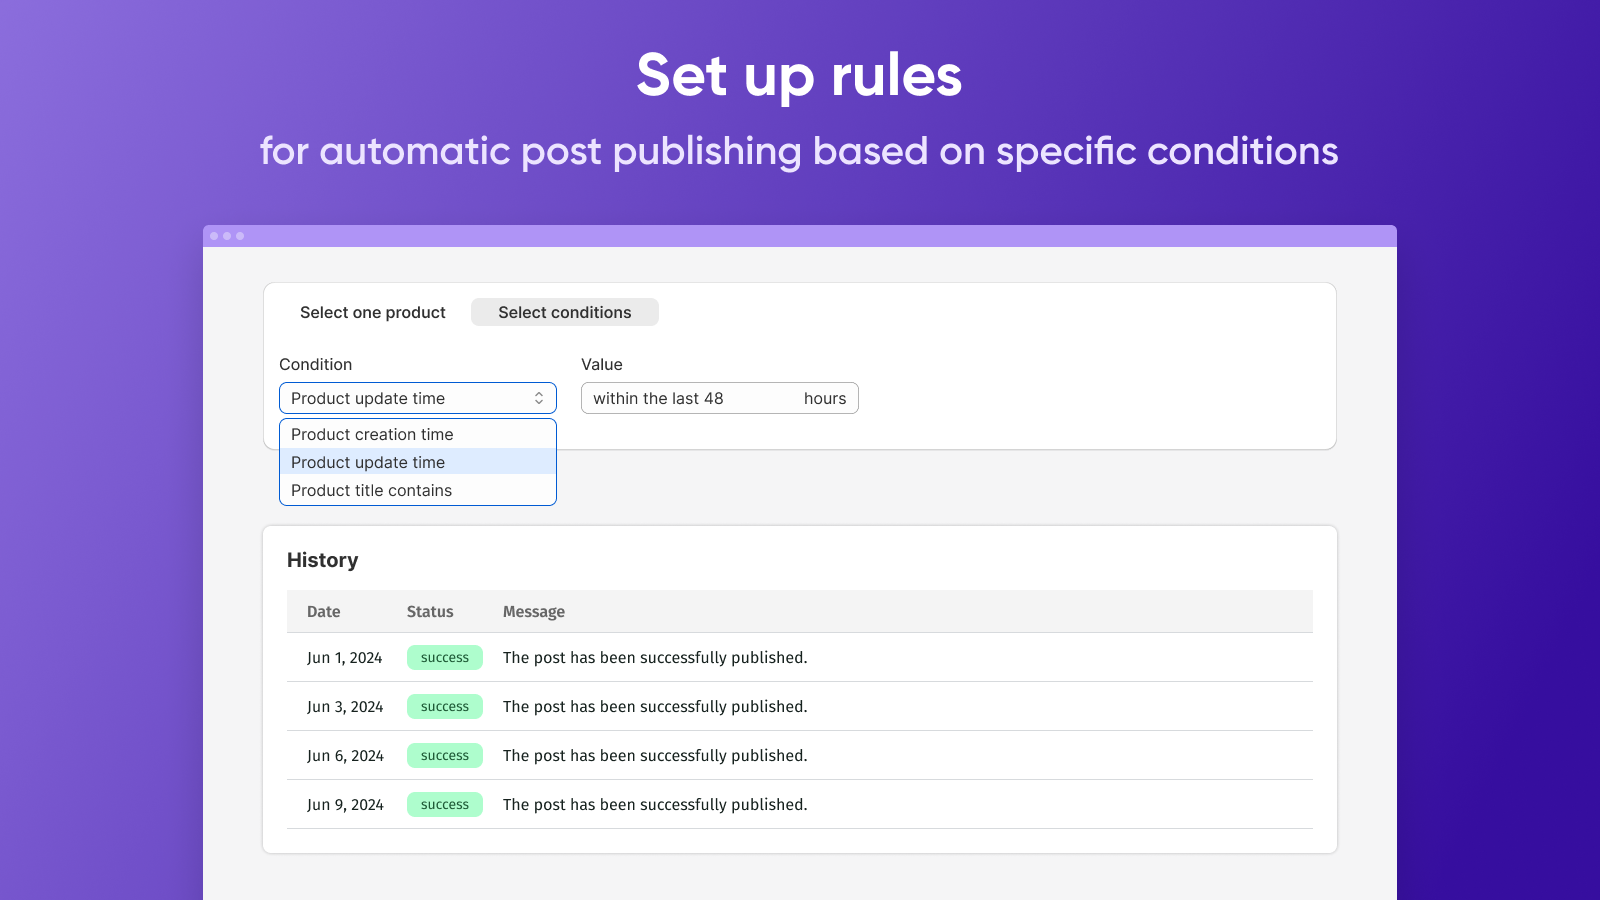Click inside the Value input field
This screenshot has width=1600, height=900.
tap(680, 398)
